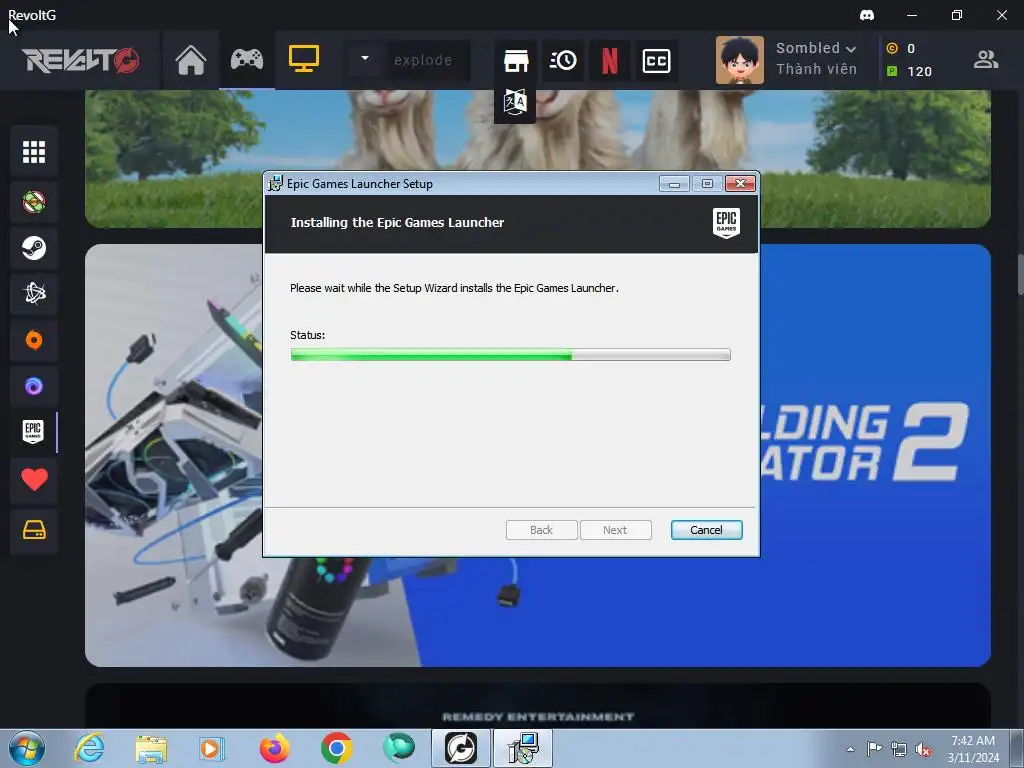This screenshot has width=1024, height=768.
Task: Click the installation progress bar
Action: (510, 355)
